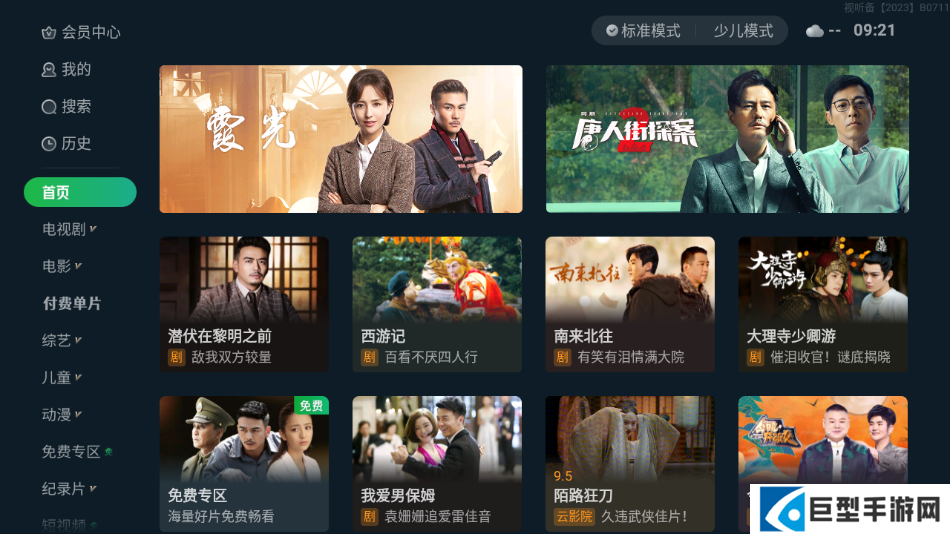Image resolution: width=950 pixels, height=534 pixels.
Task: Open the 免费专区 sidebar entry
Action: click(71, 452)
